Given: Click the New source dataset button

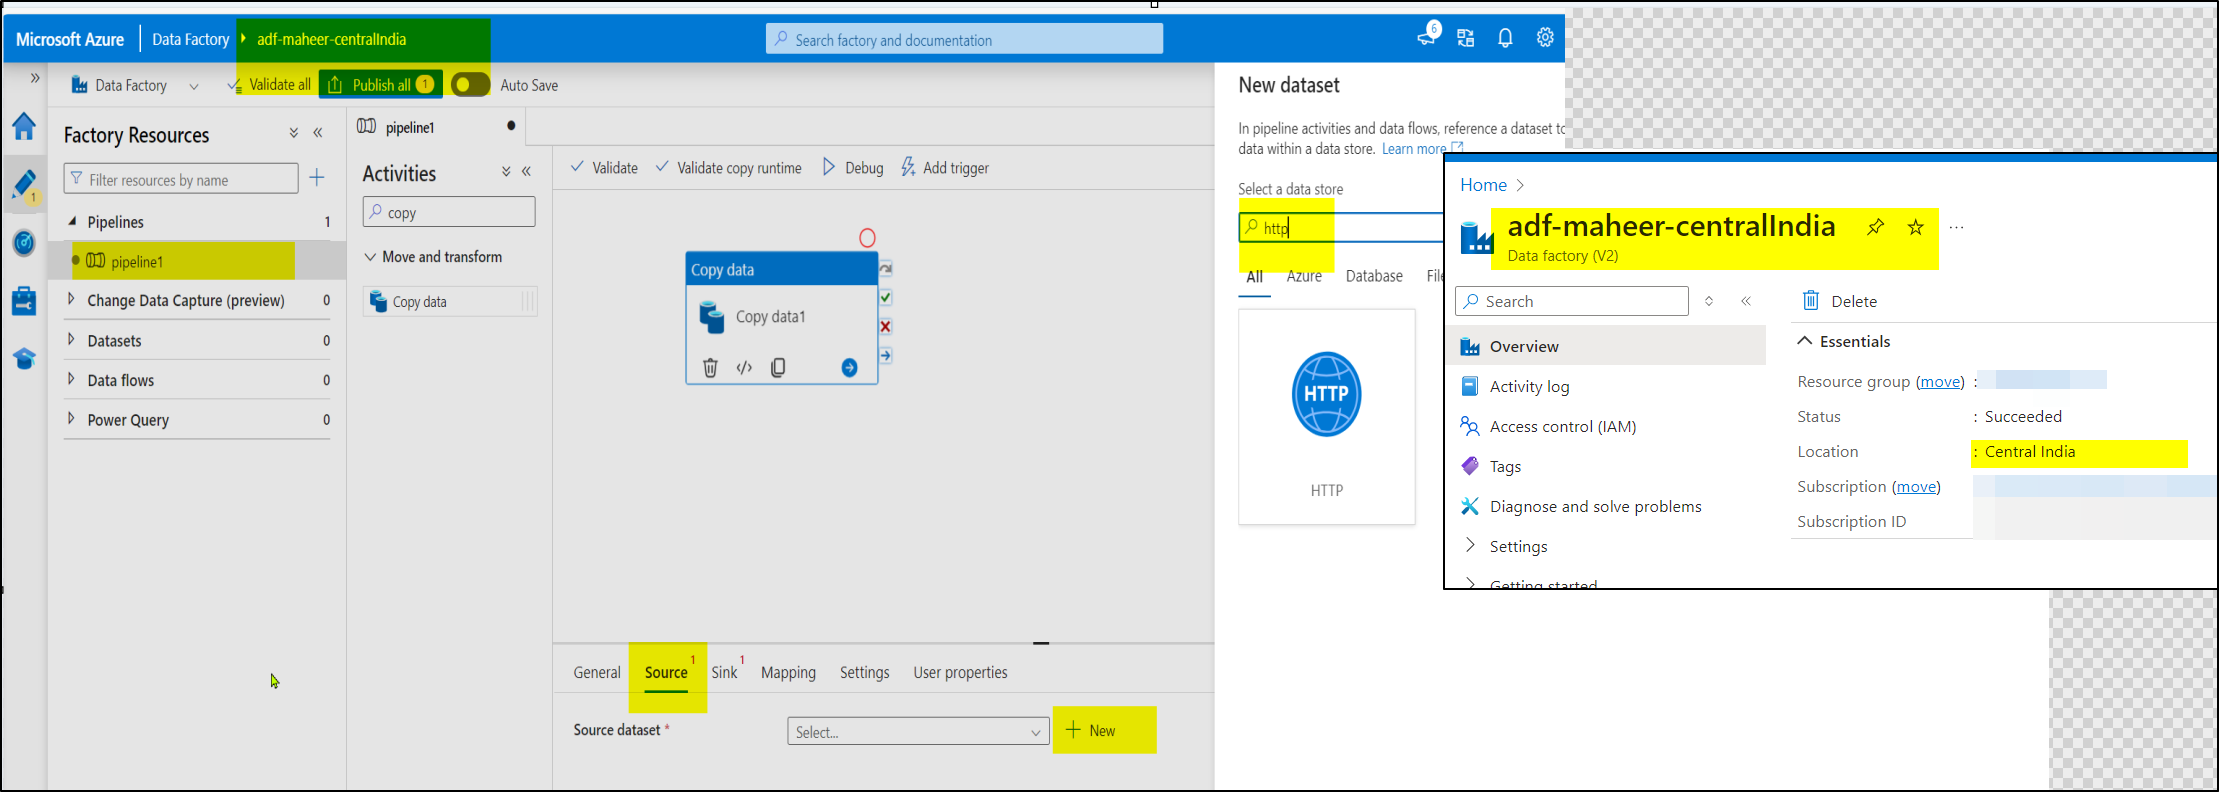Looking at the screenshot, I should 1090,730.
